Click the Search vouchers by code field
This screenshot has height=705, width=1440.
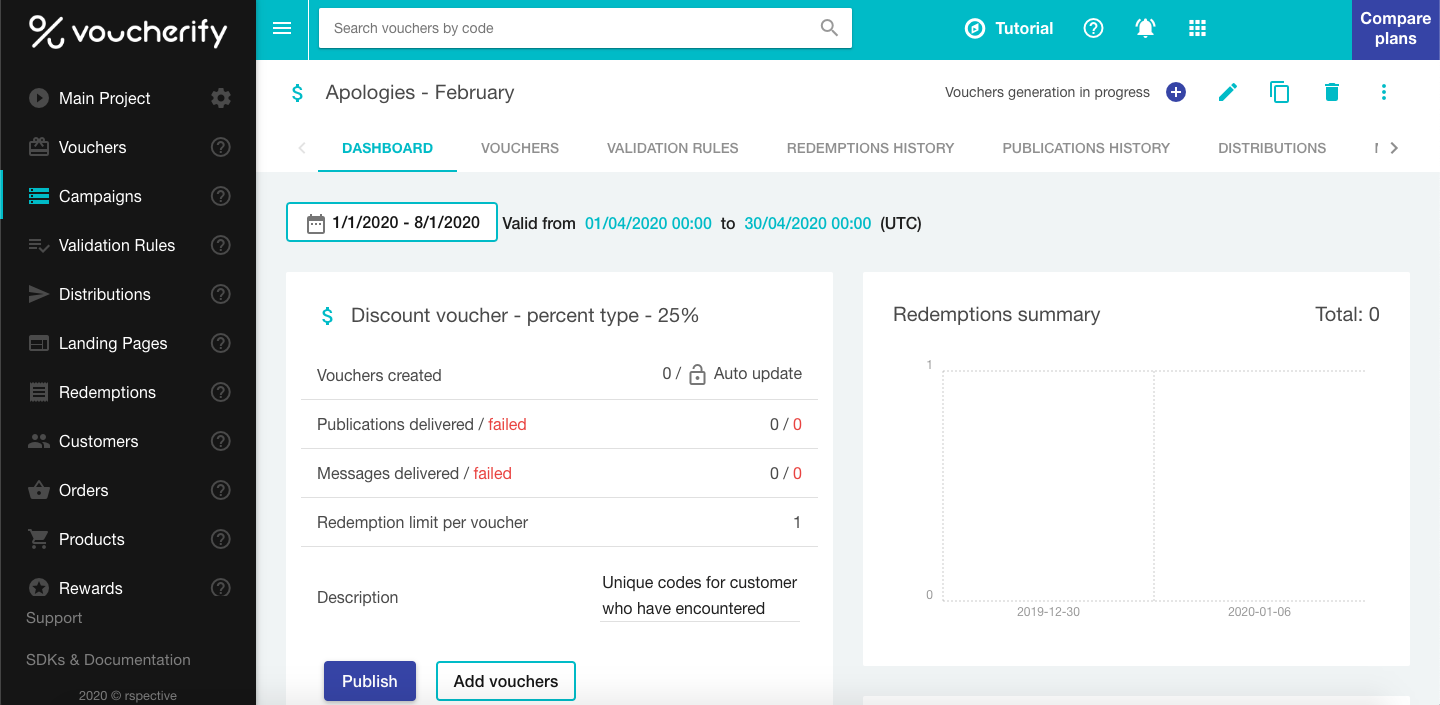click(570, 28)
